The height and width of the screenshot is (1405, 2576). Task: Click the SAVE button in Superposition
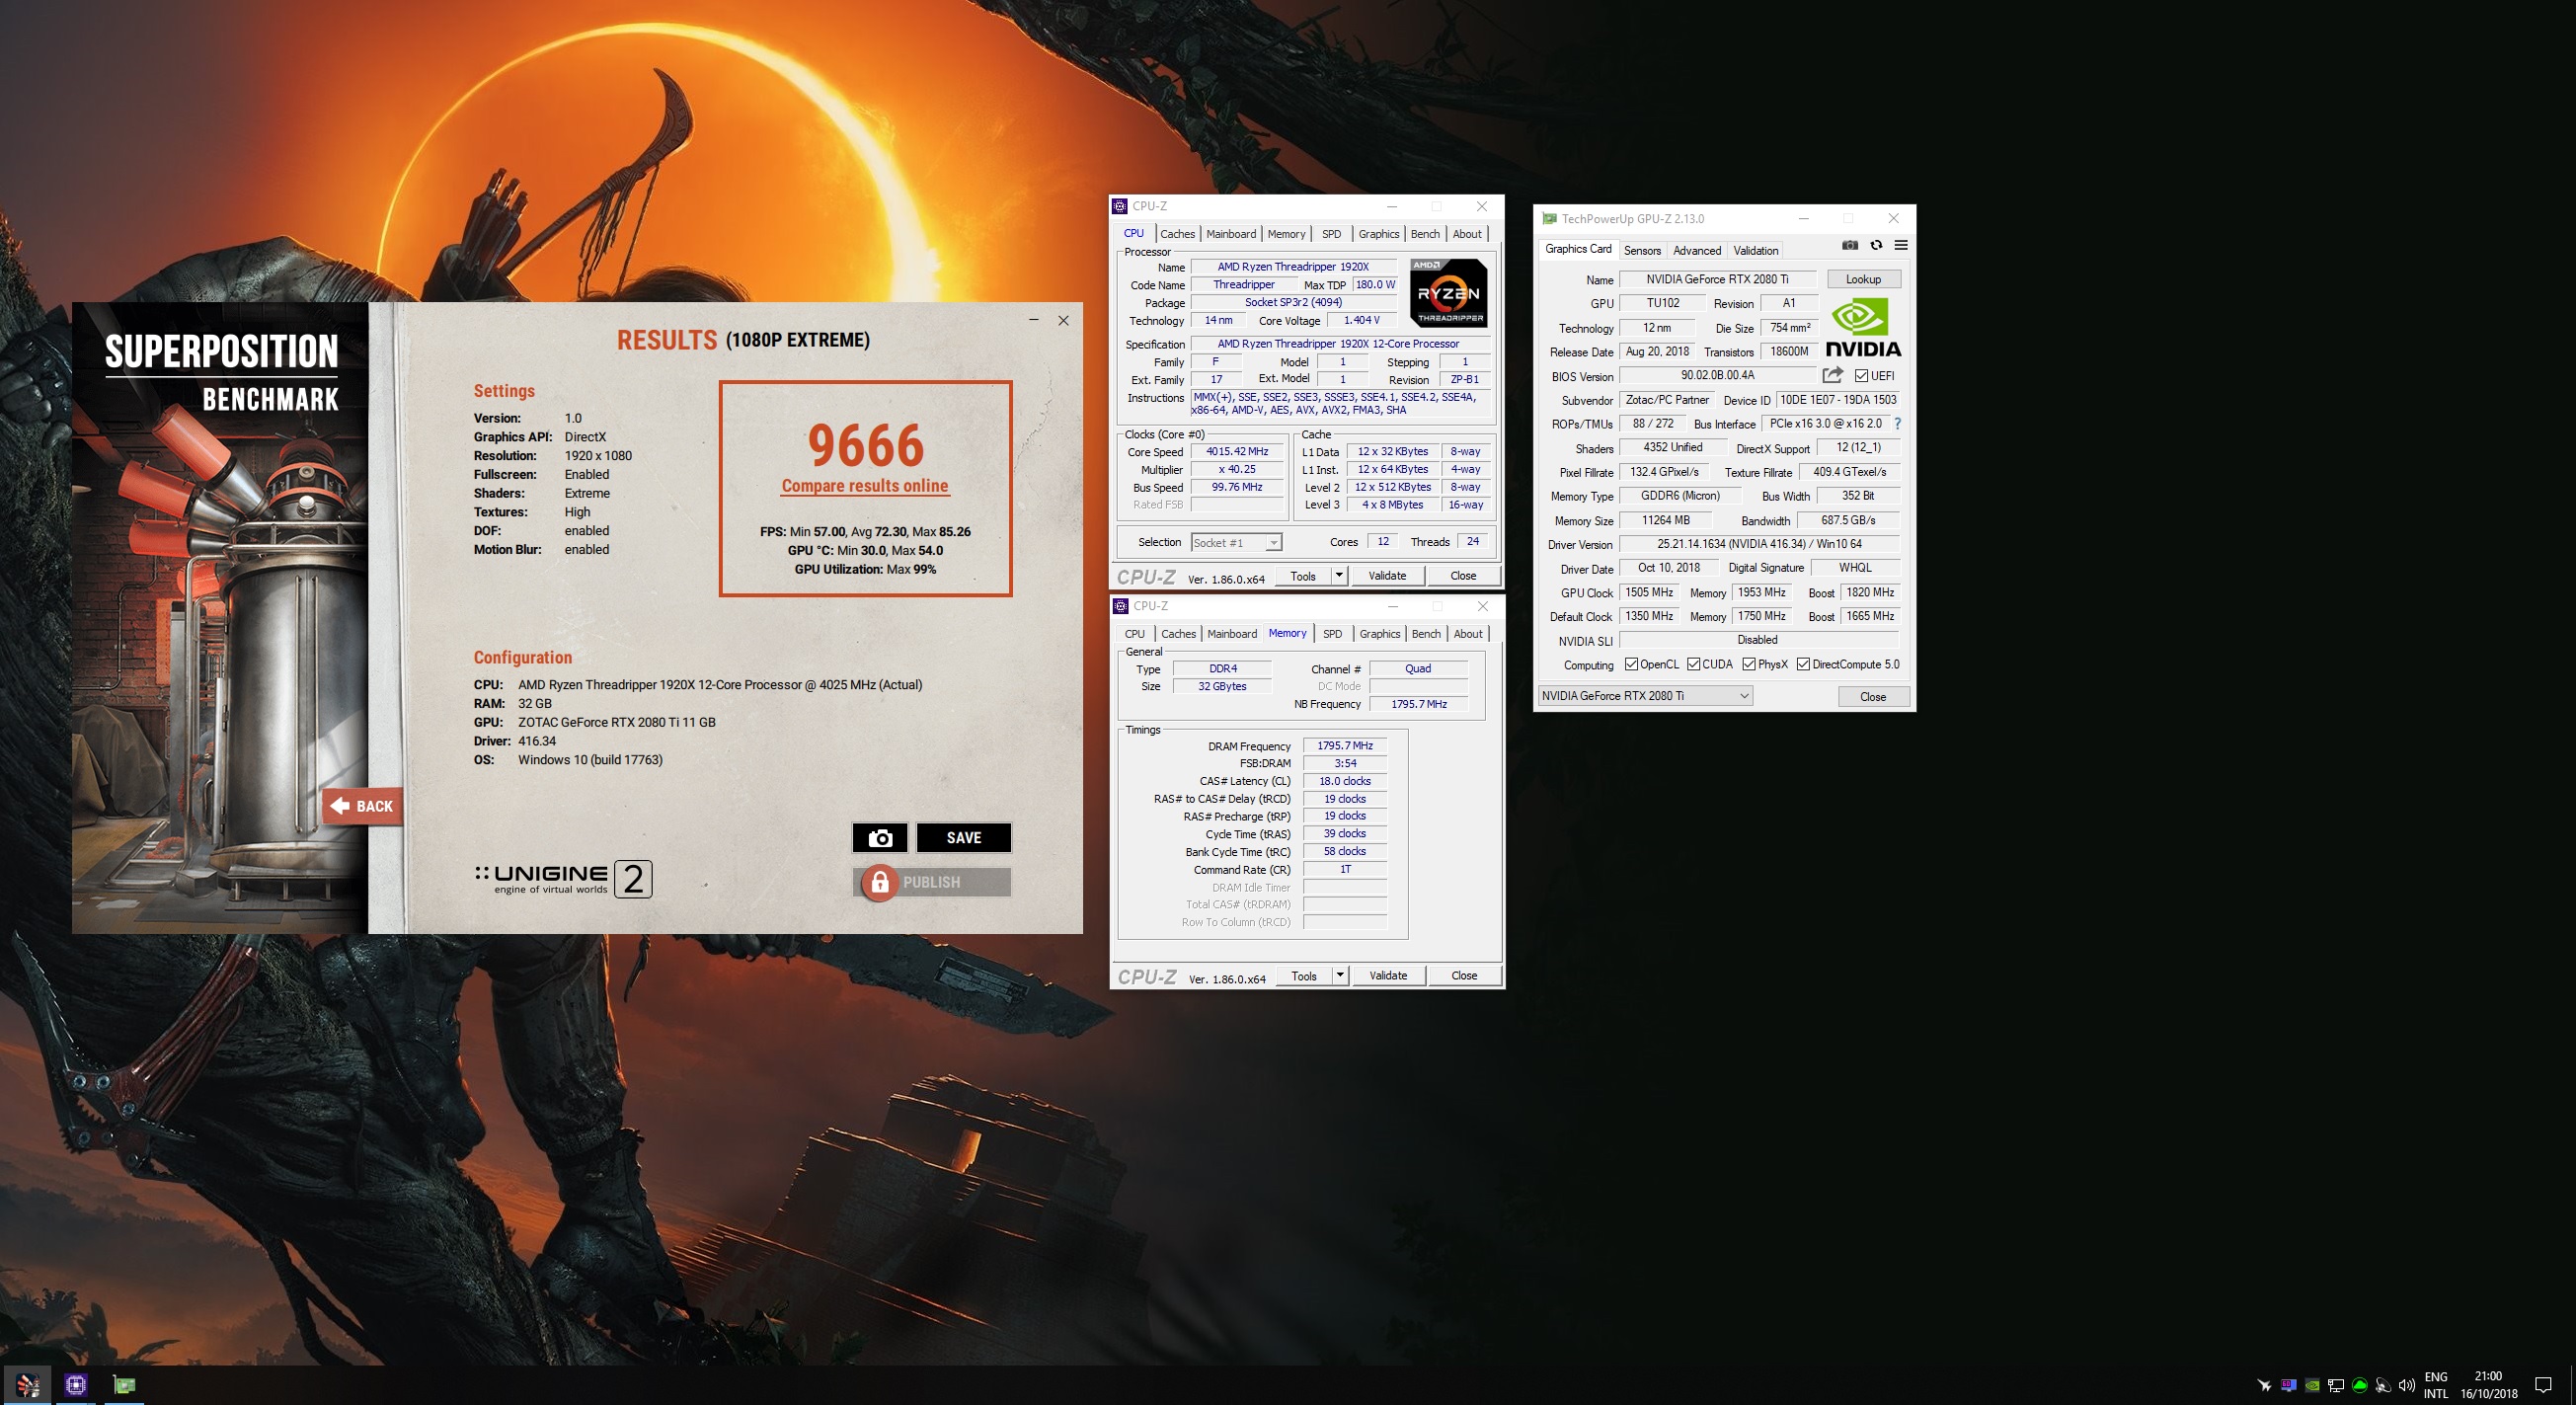[964, 837]
